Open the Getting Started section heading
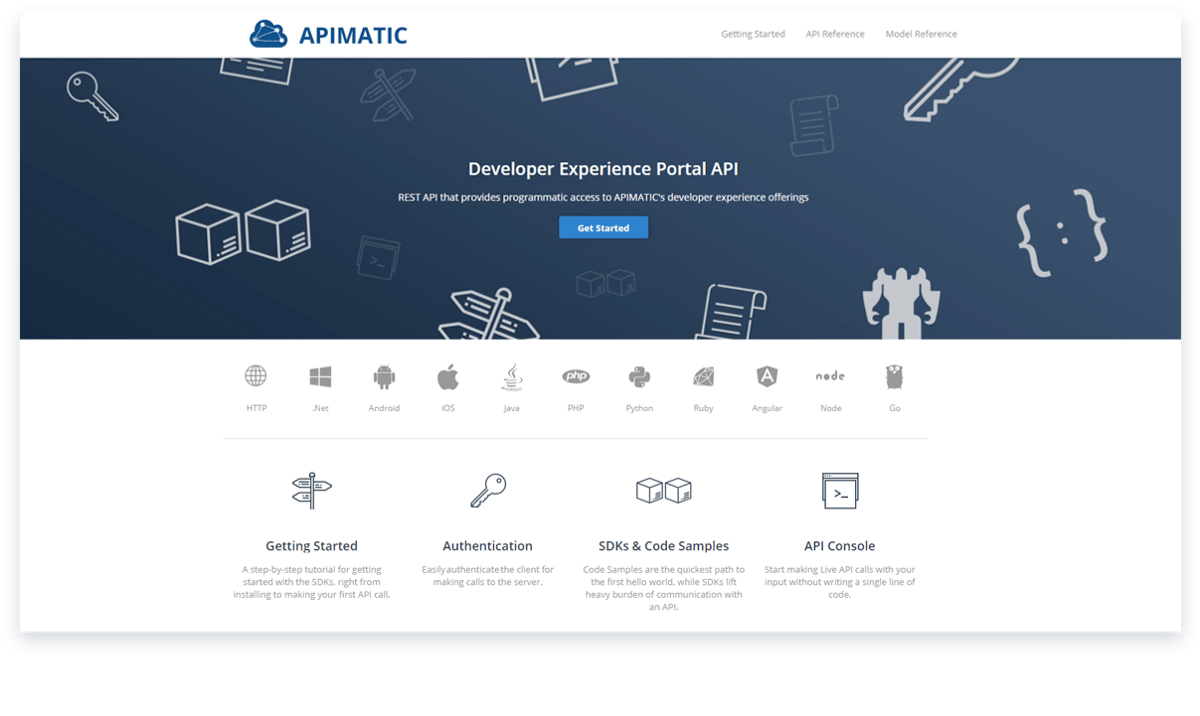The height and width of the screenshot is (716, 1200). pyautogui.click(x=311, y=546)
